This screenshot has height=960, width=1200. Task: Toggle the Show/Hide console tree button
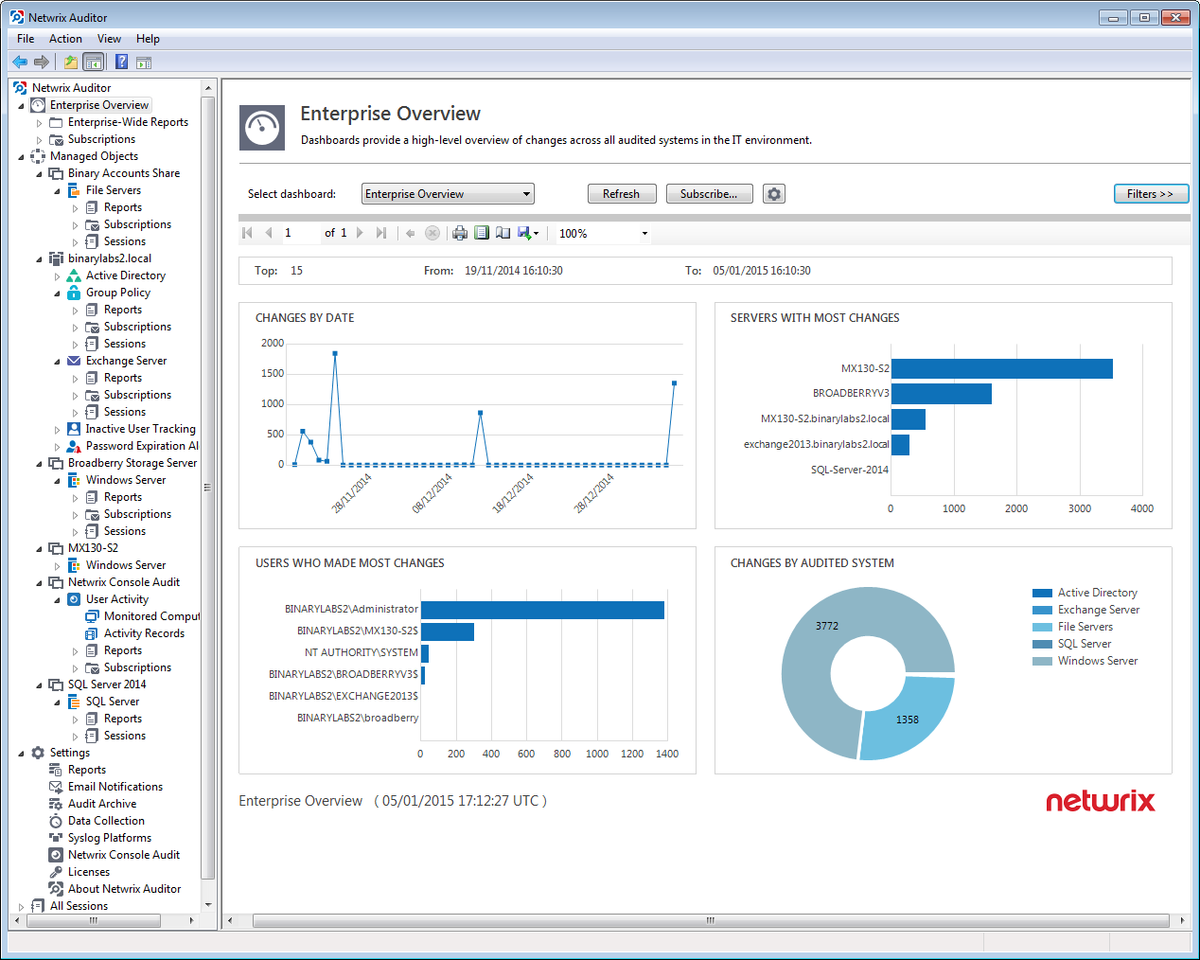click(93, 62)
